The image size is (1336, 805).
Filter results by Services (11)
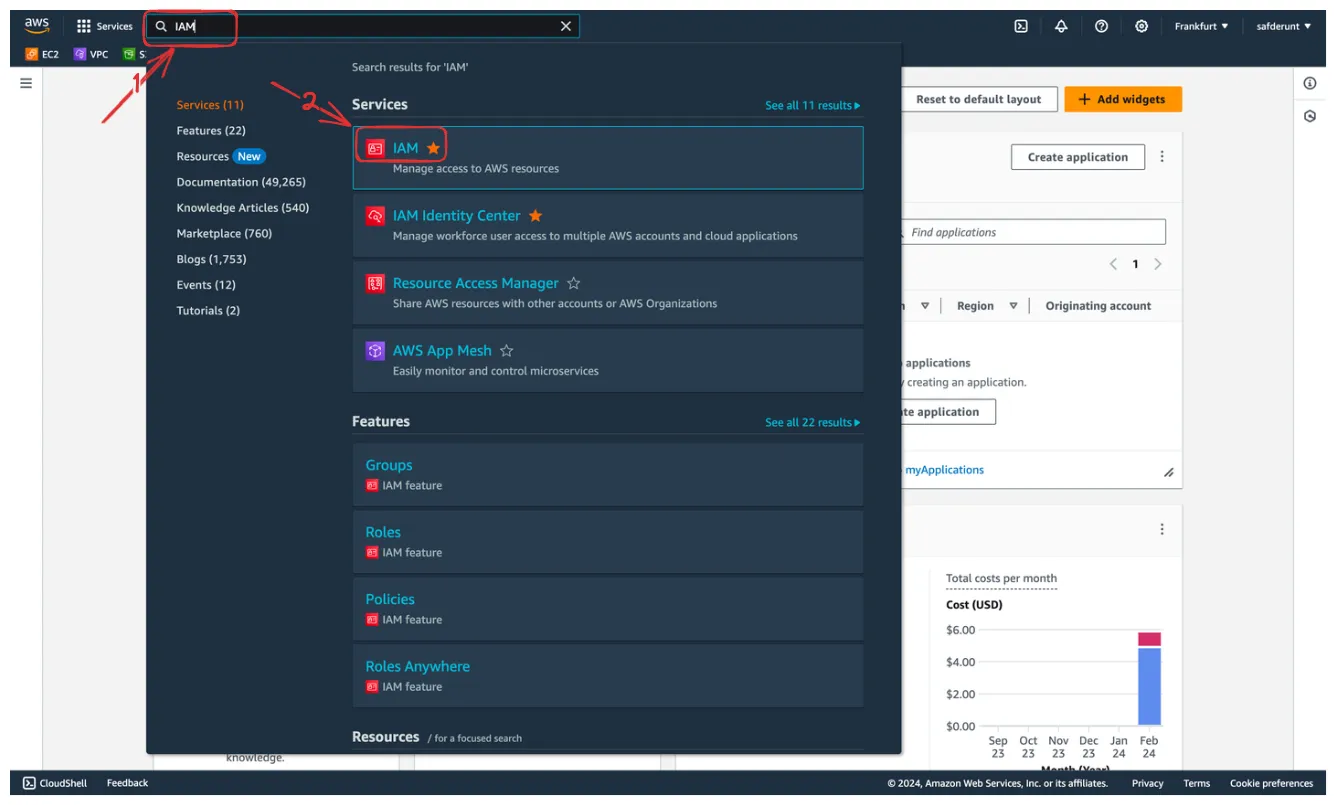coord(210,105)
